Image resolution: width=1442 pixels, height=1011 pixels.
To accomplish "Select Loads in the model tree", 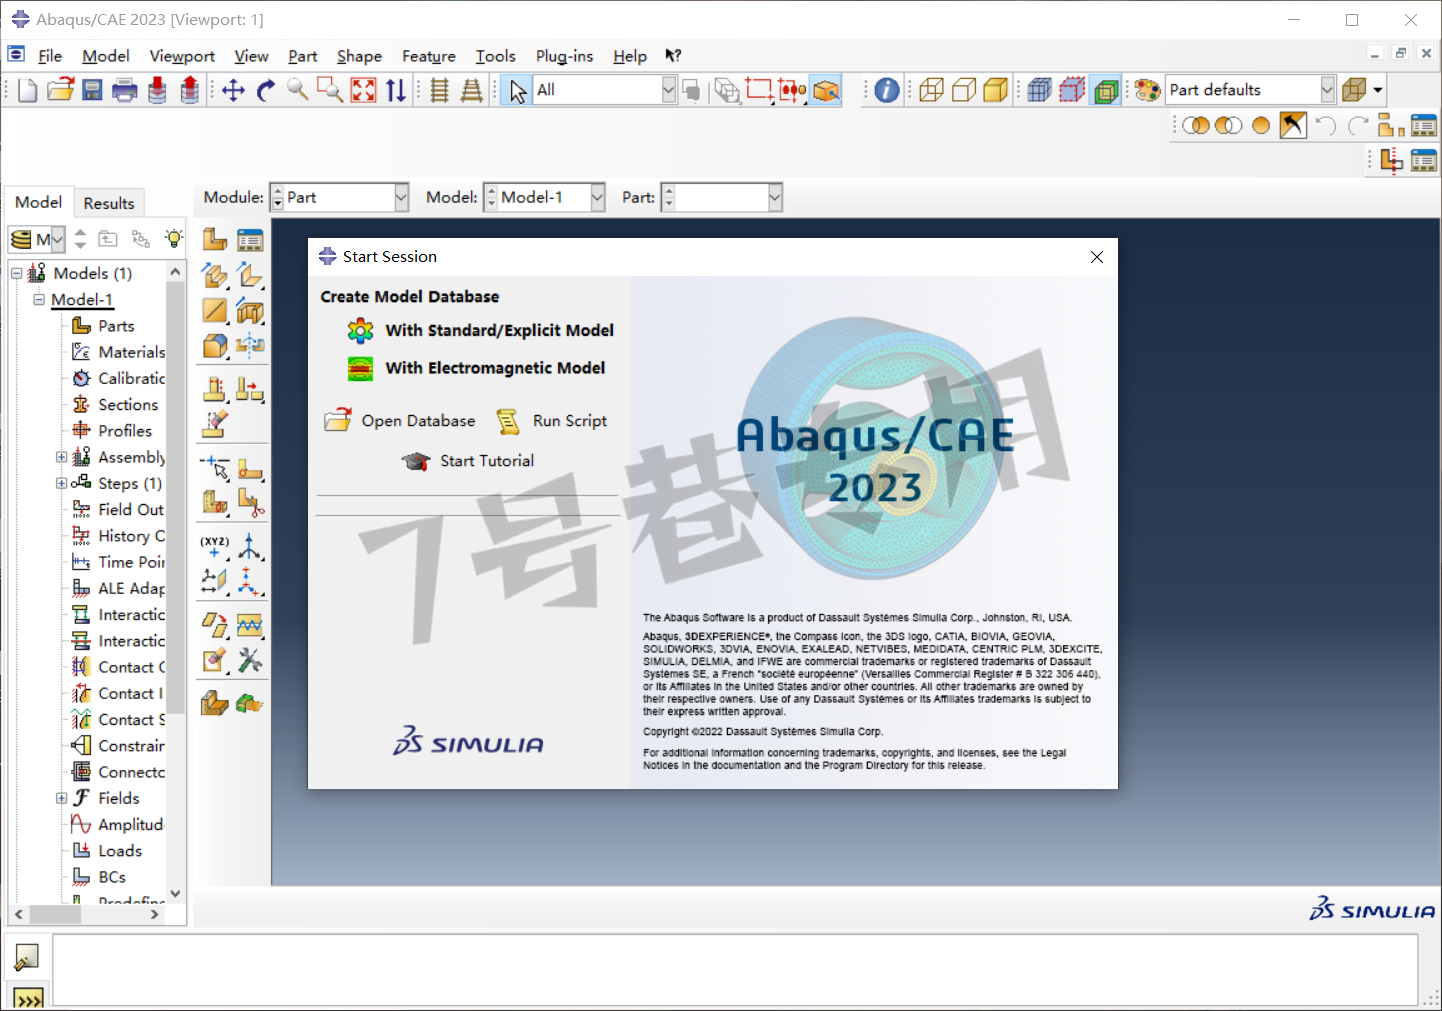I will pyautogui.click(x=120, y=850).
